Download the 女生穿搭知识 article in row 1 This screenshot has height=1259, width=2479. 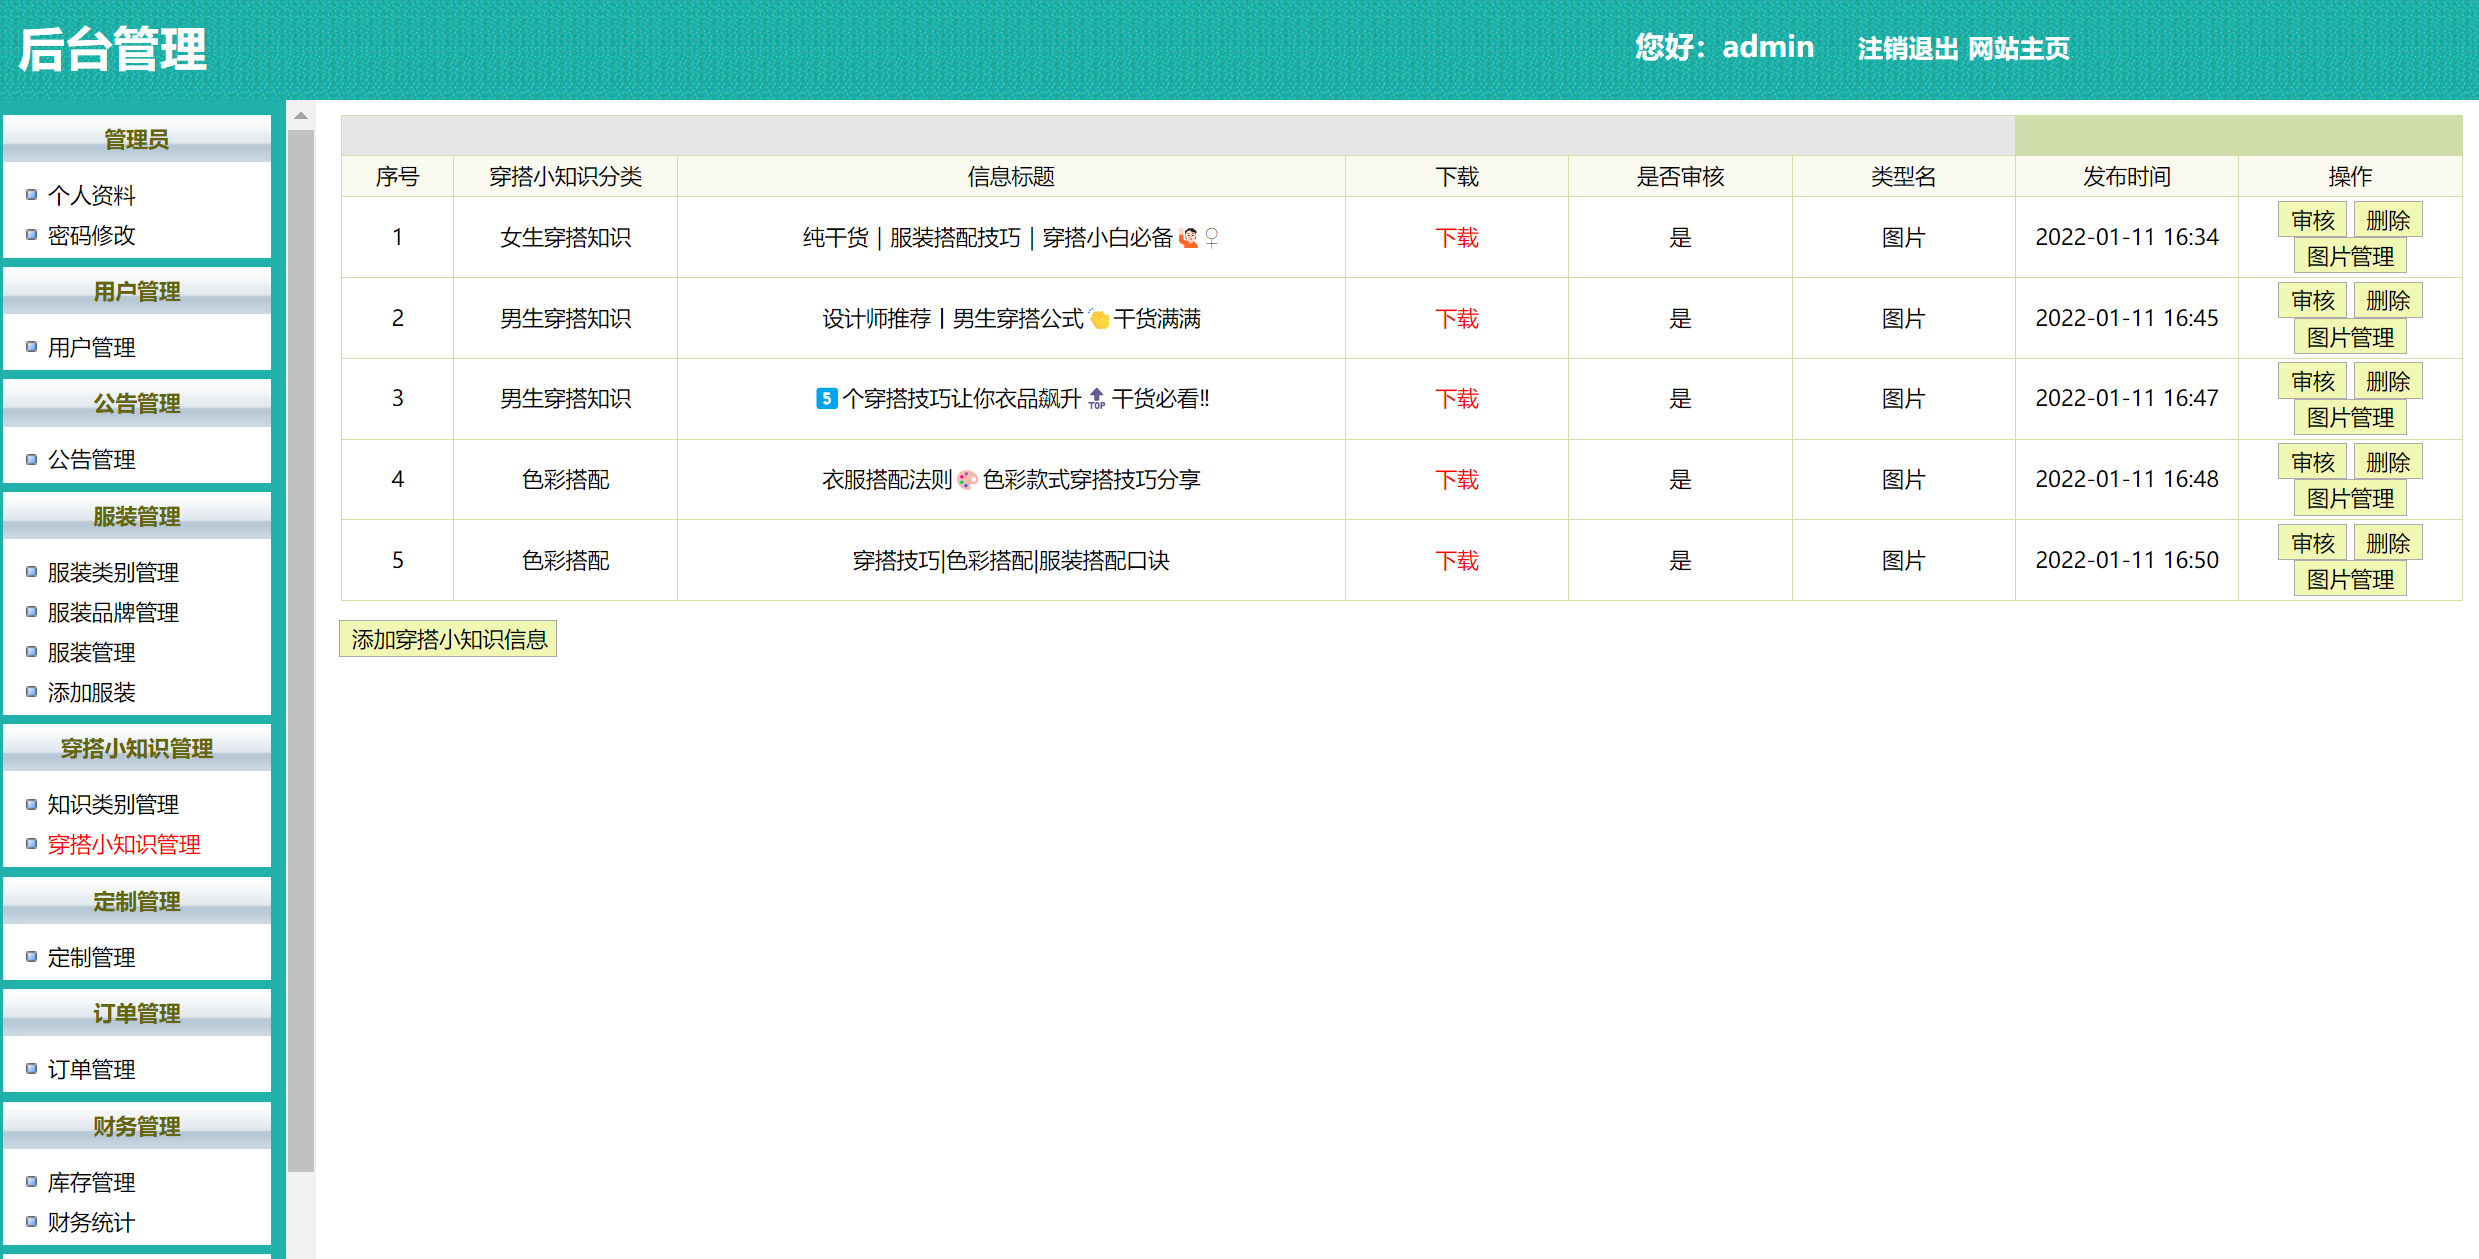click(1456, 237)
